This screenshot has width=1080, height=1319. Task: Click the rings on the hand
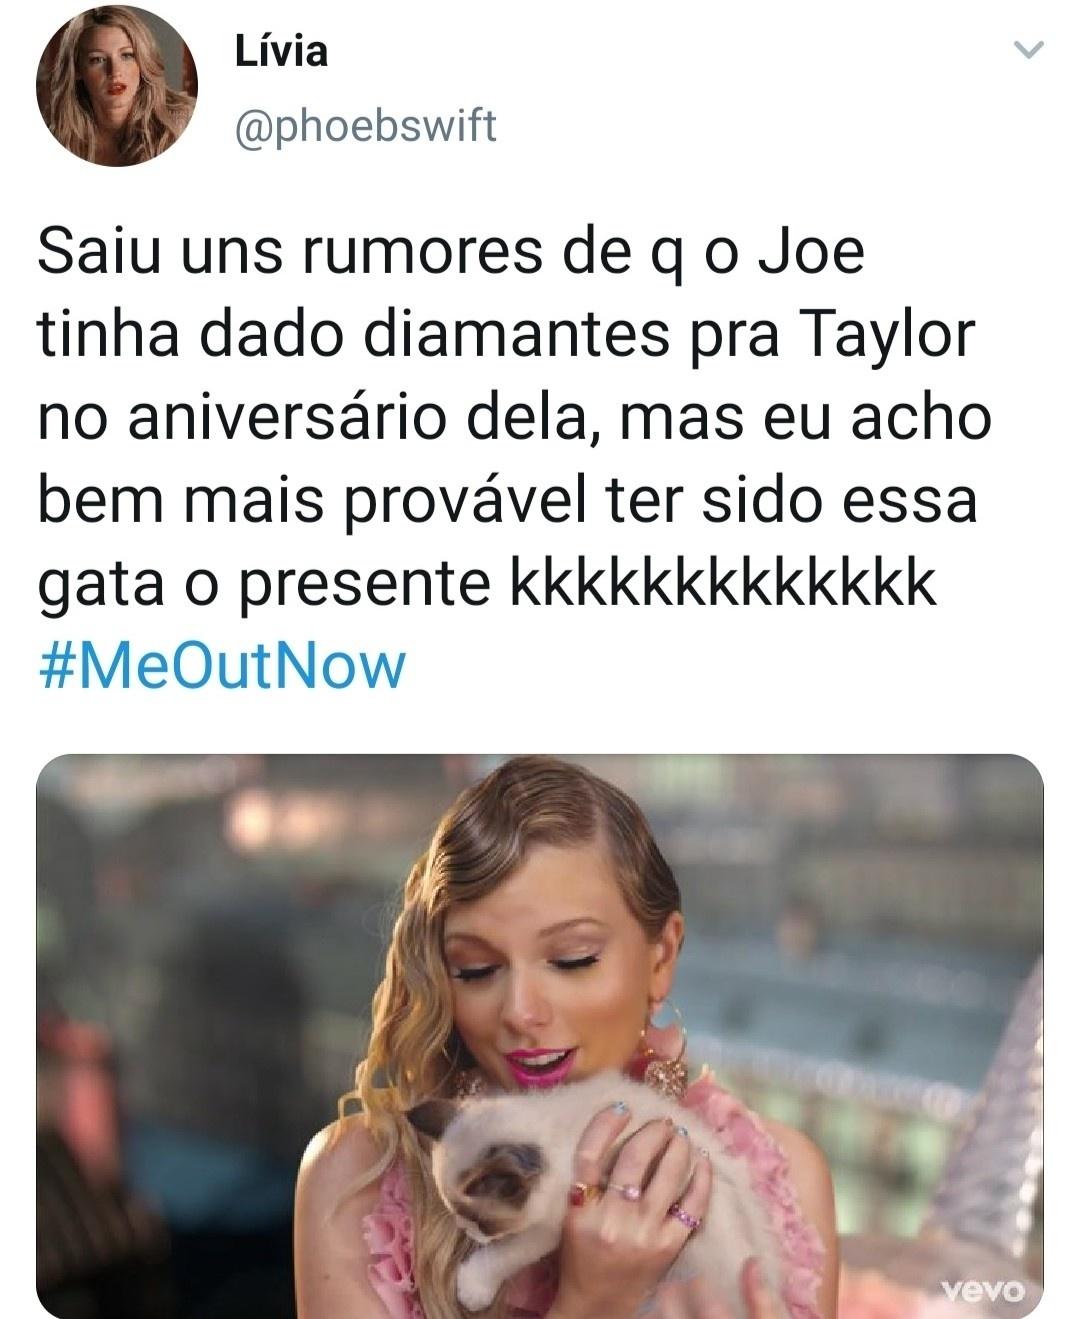click(x=638, y=1198)
